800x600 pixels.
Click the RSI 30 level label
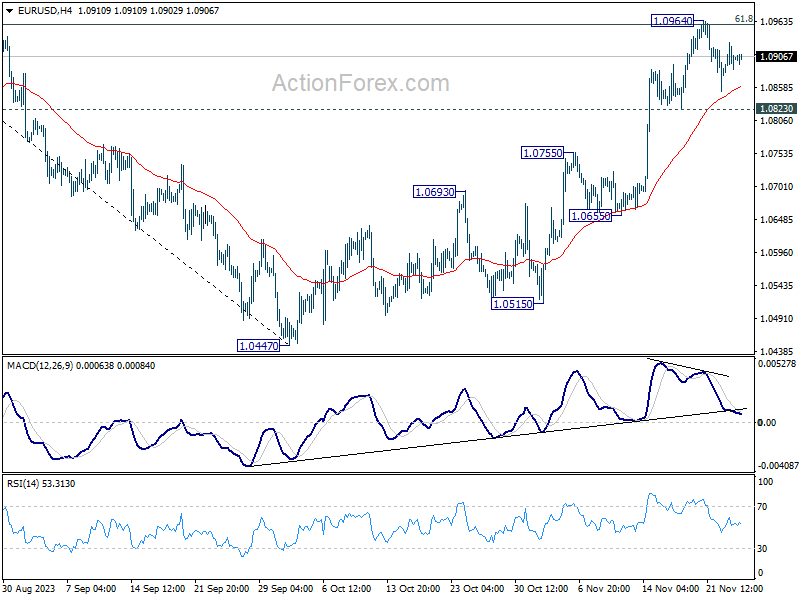[x=762, y=548]
